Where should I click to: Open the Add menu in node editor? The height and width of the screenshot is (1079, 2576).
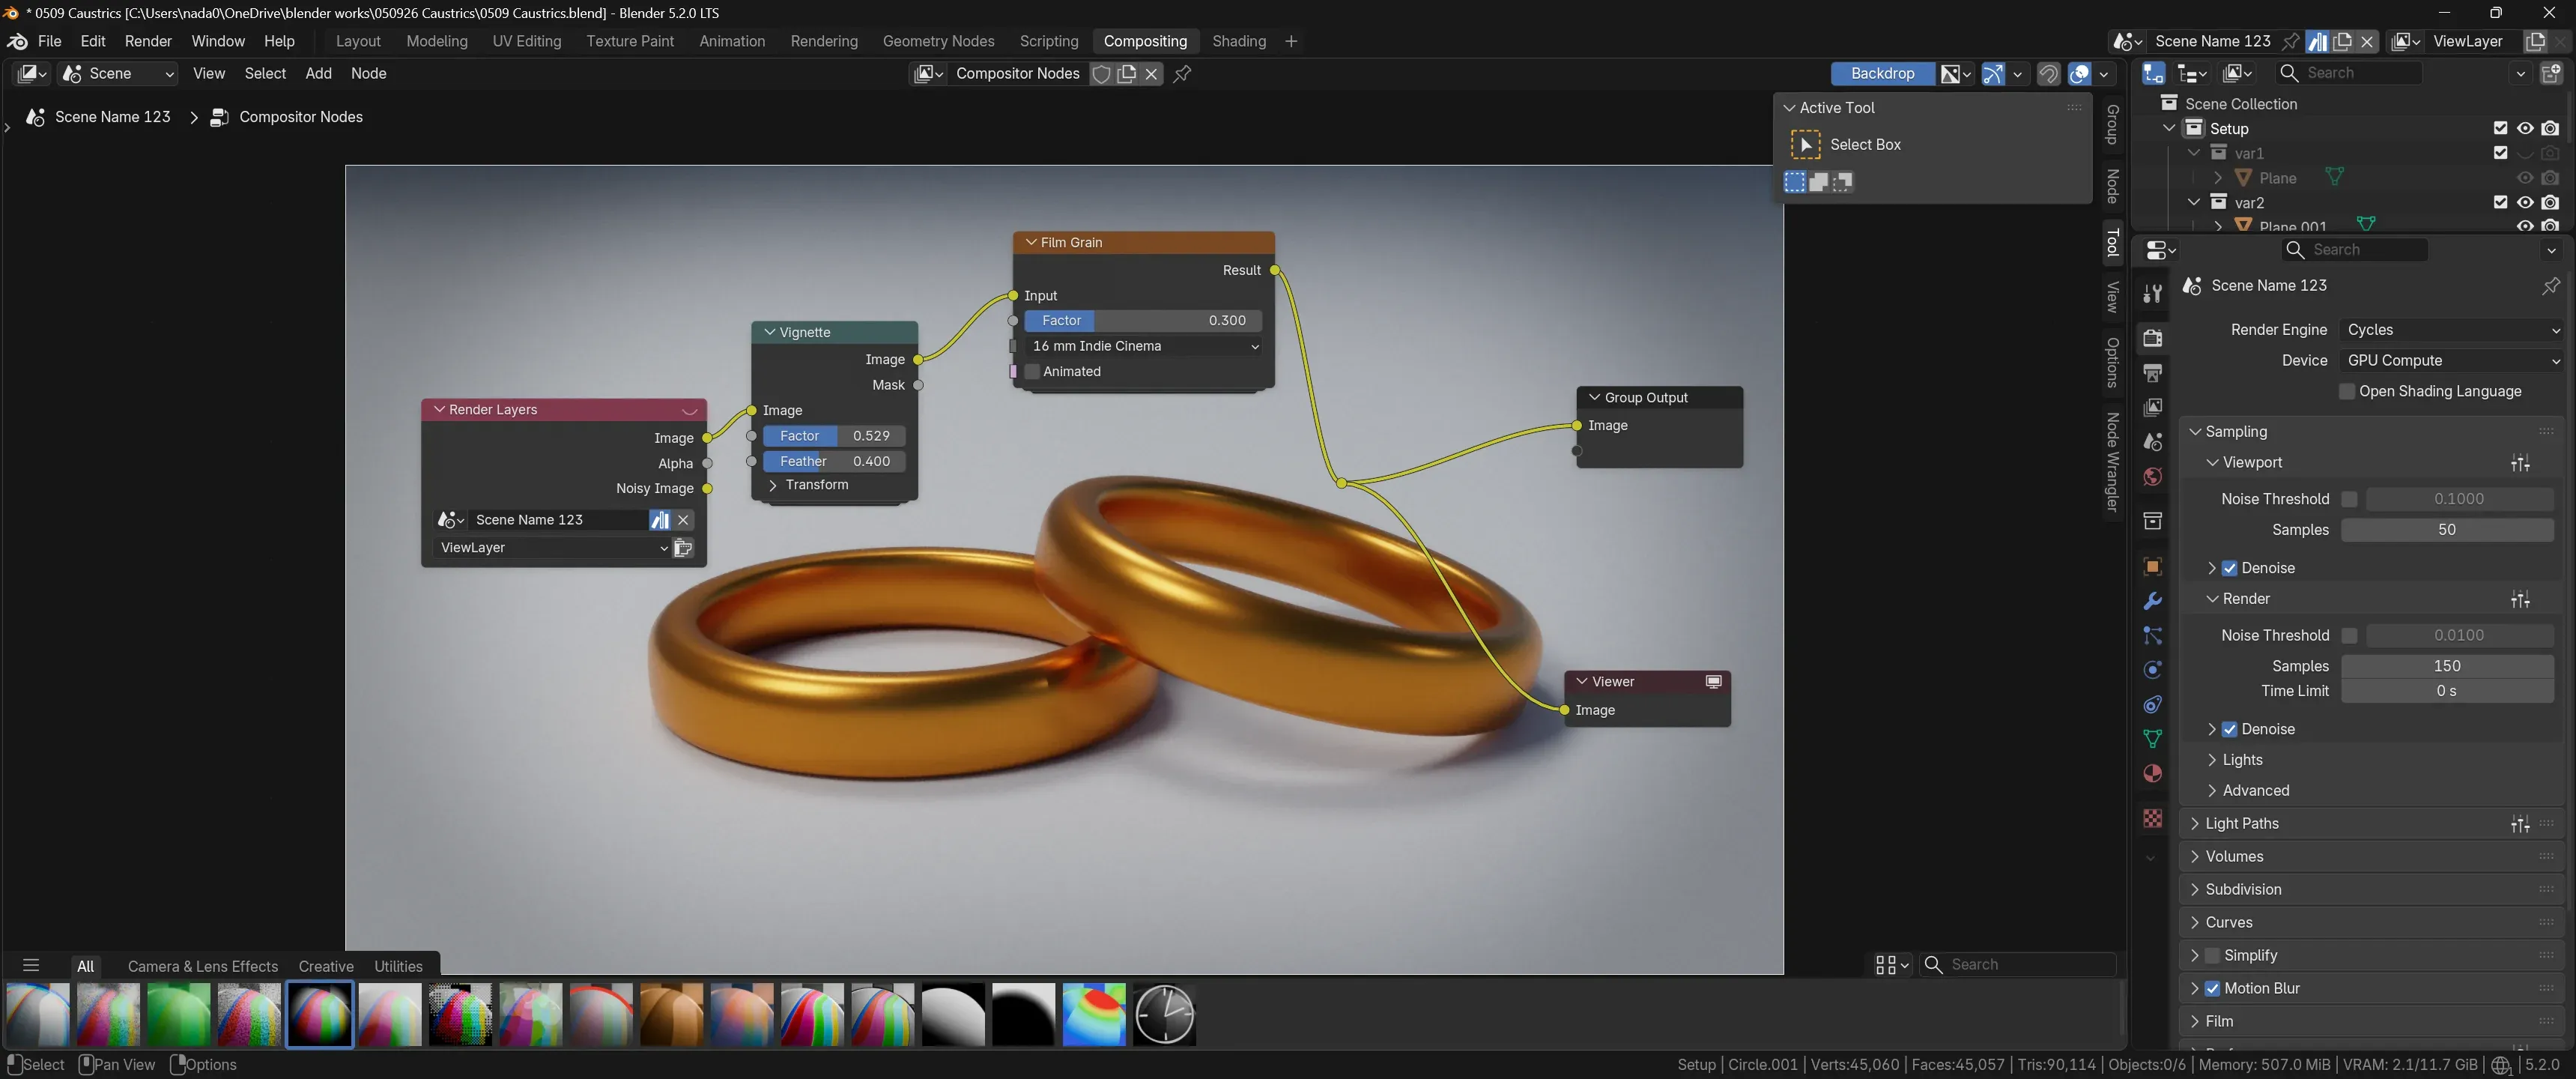tap(318, 73)
